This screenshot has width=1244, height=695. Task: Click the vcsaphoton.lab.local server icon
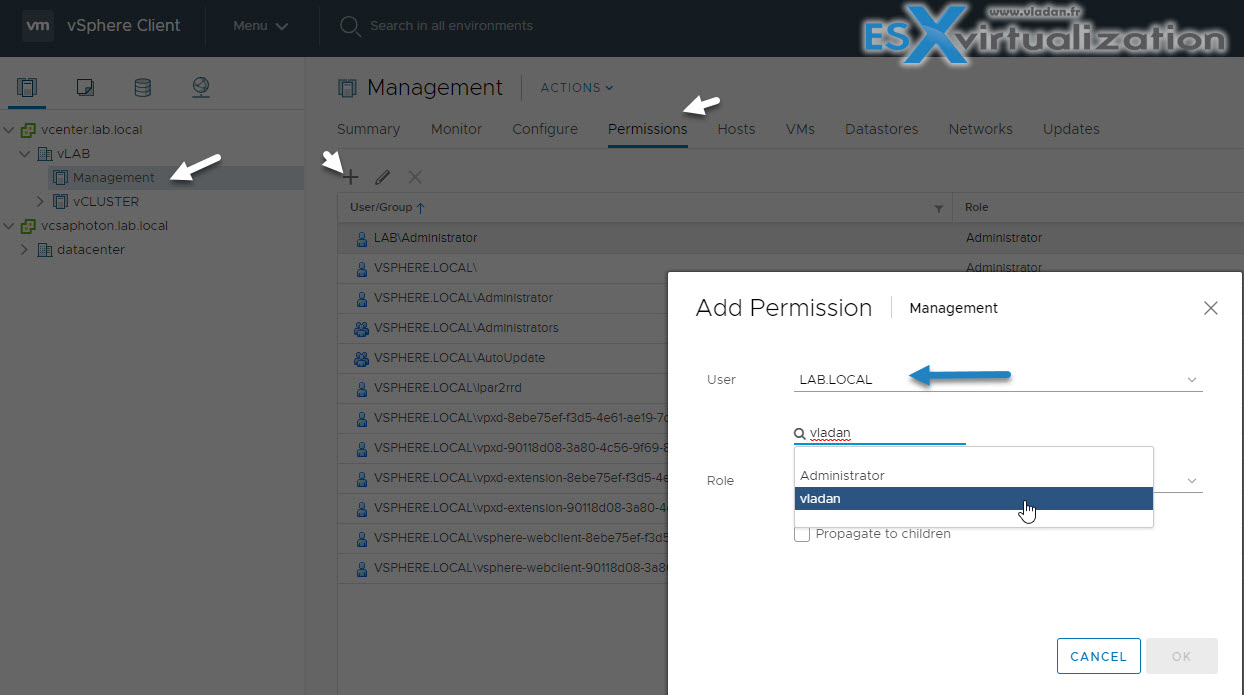point(28,226)
